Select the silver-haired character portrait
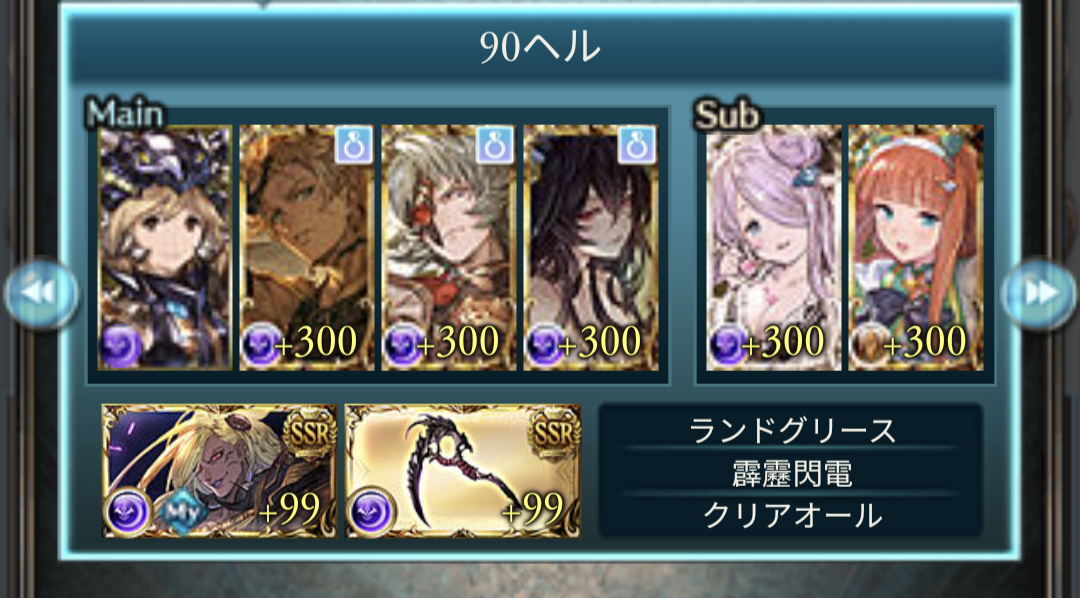This screenshot has width=1080, height=598. [x=448, y=248]
